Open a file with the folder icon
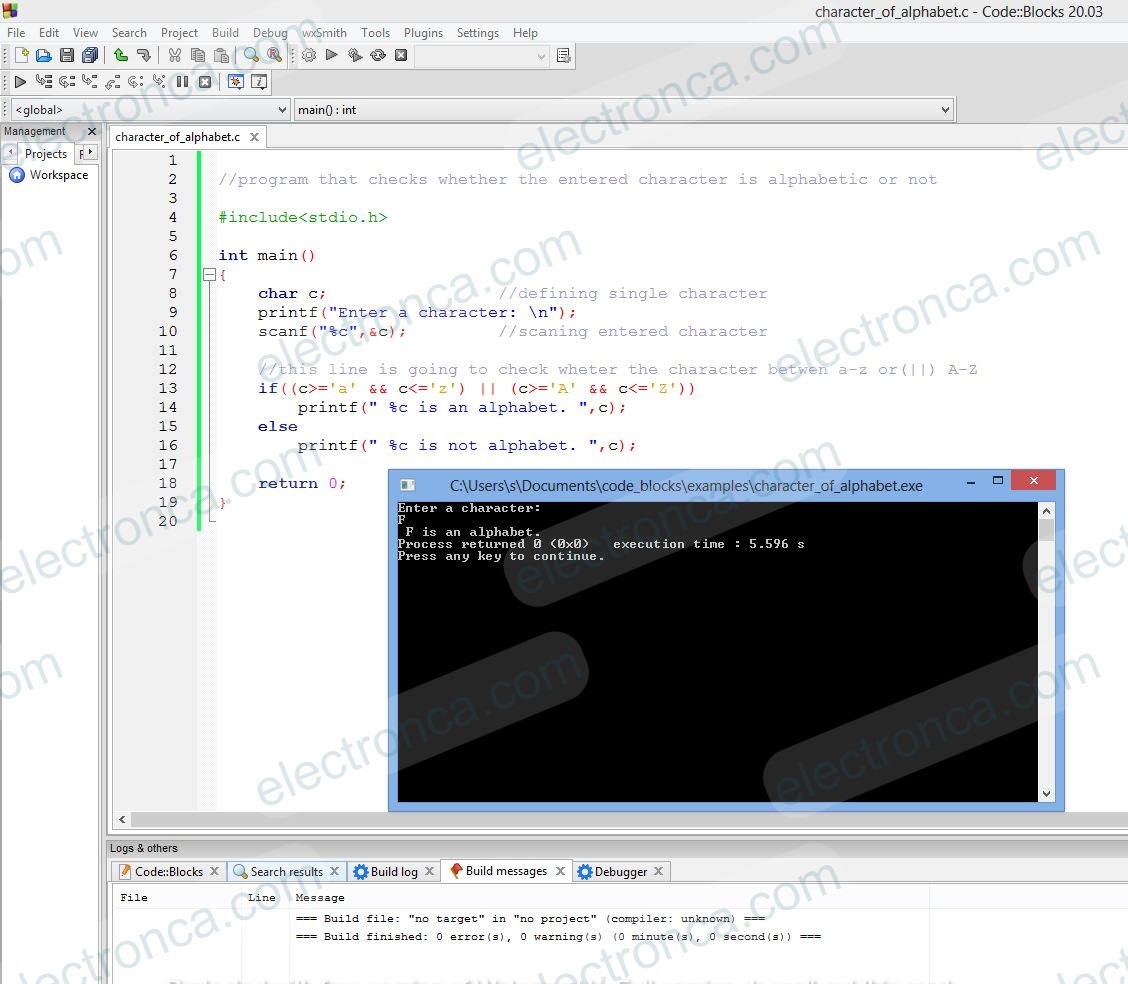The image size is (1128, 984). 43,56
